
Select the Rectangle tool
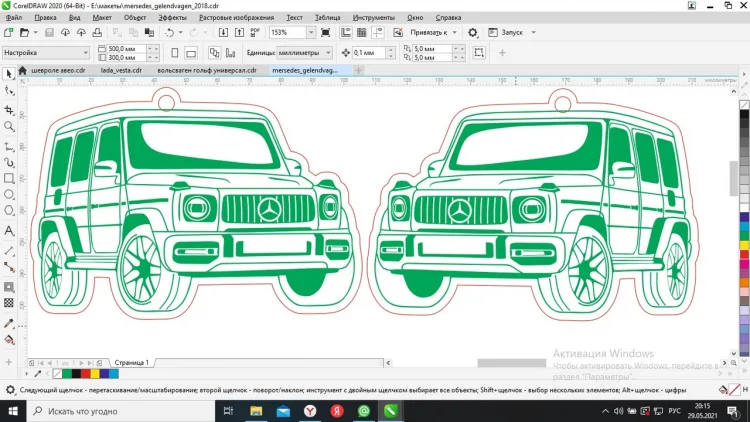point(9,178)
